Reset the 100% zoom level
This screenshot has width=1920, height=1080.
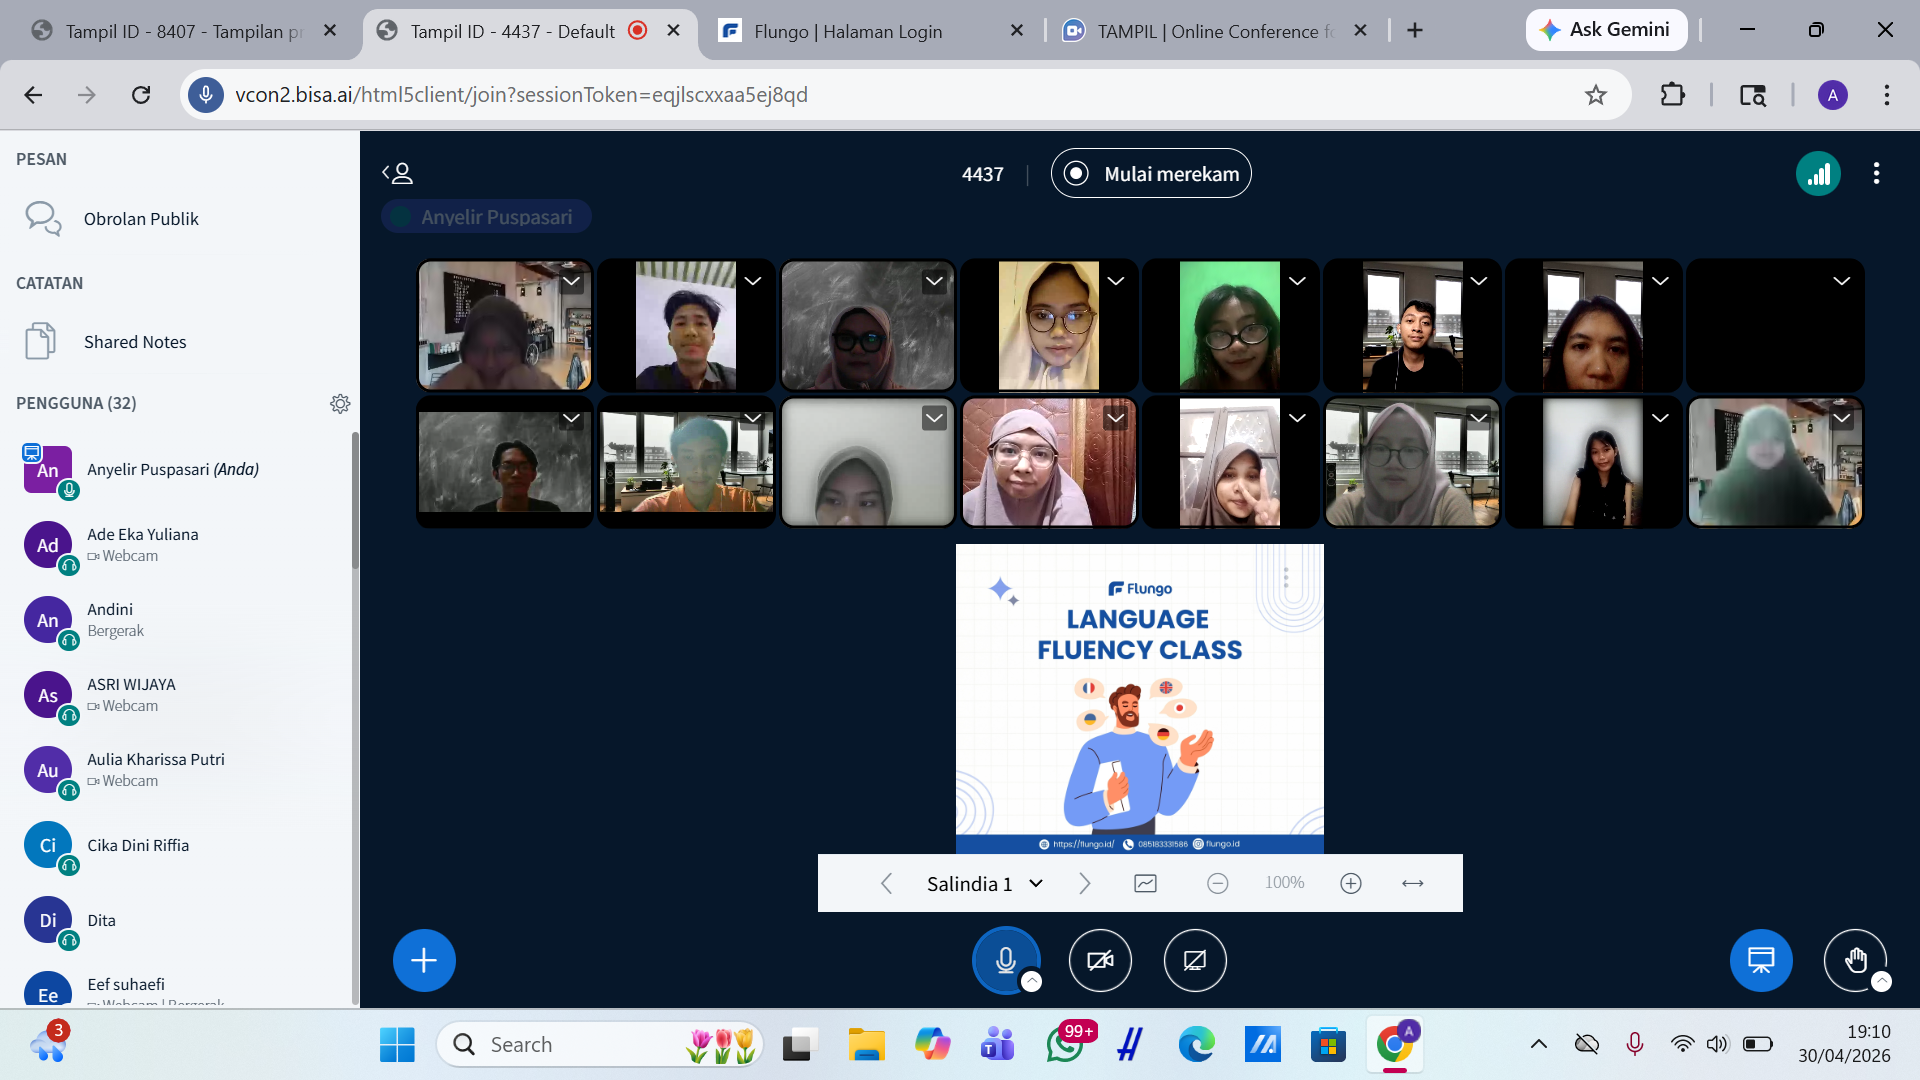tap(1284, 883)
